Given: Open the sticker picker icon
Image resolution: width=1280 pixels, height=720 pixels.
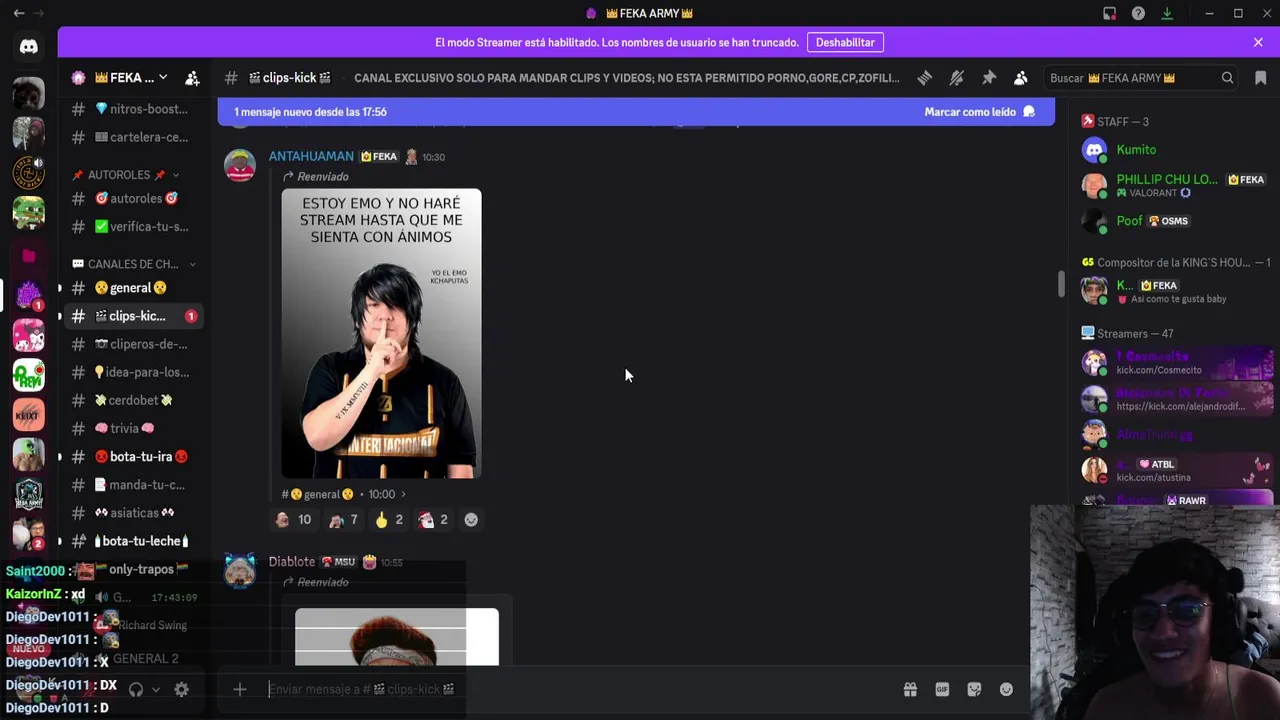Looking at the screenshot, I should pyautogui.click(x=974, y=689).
